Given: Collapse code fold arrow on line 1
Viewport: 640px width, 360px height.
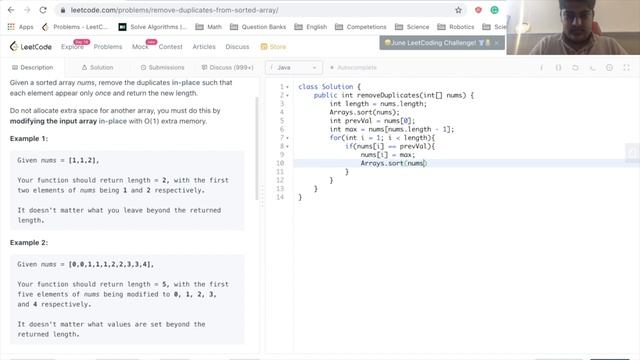Looking at the screenshot, I should click(287, 87).
